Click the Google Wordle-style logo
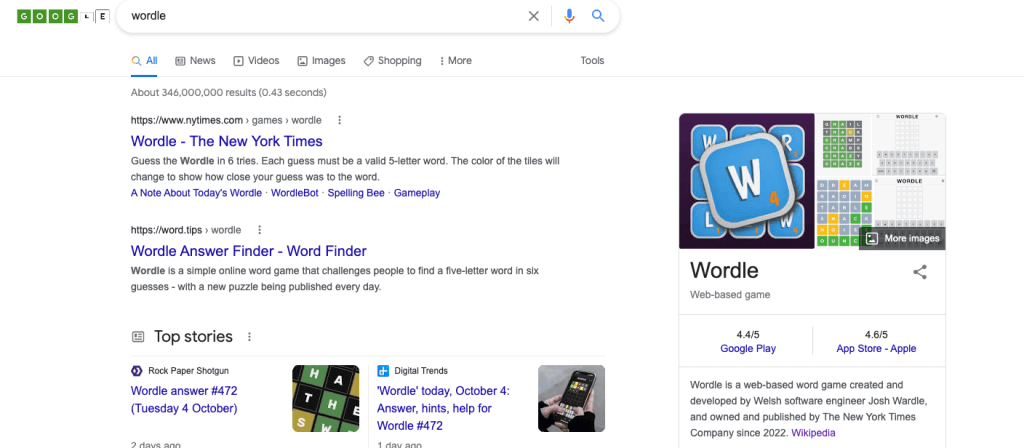This screenshot has height=448, width=1024. click(x=63, y=17)
